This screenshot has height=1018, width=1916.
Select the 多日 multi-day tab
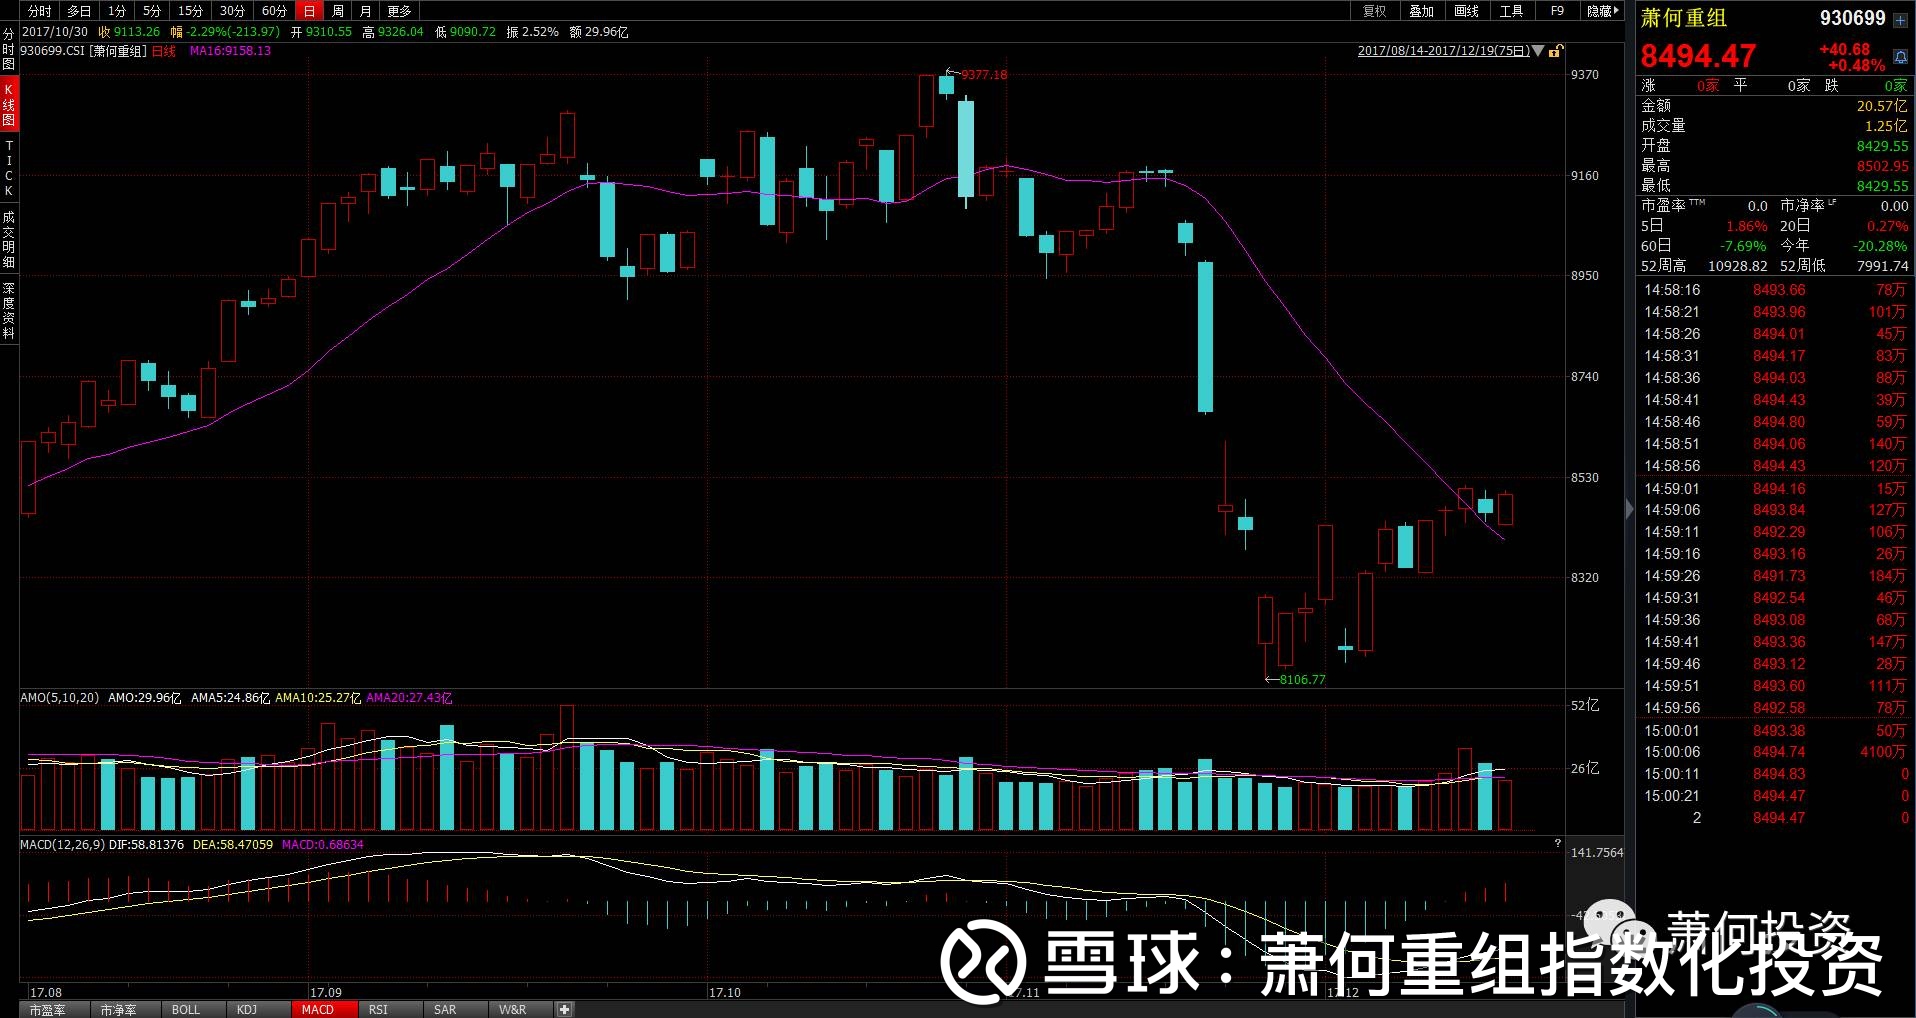point(79,11)
